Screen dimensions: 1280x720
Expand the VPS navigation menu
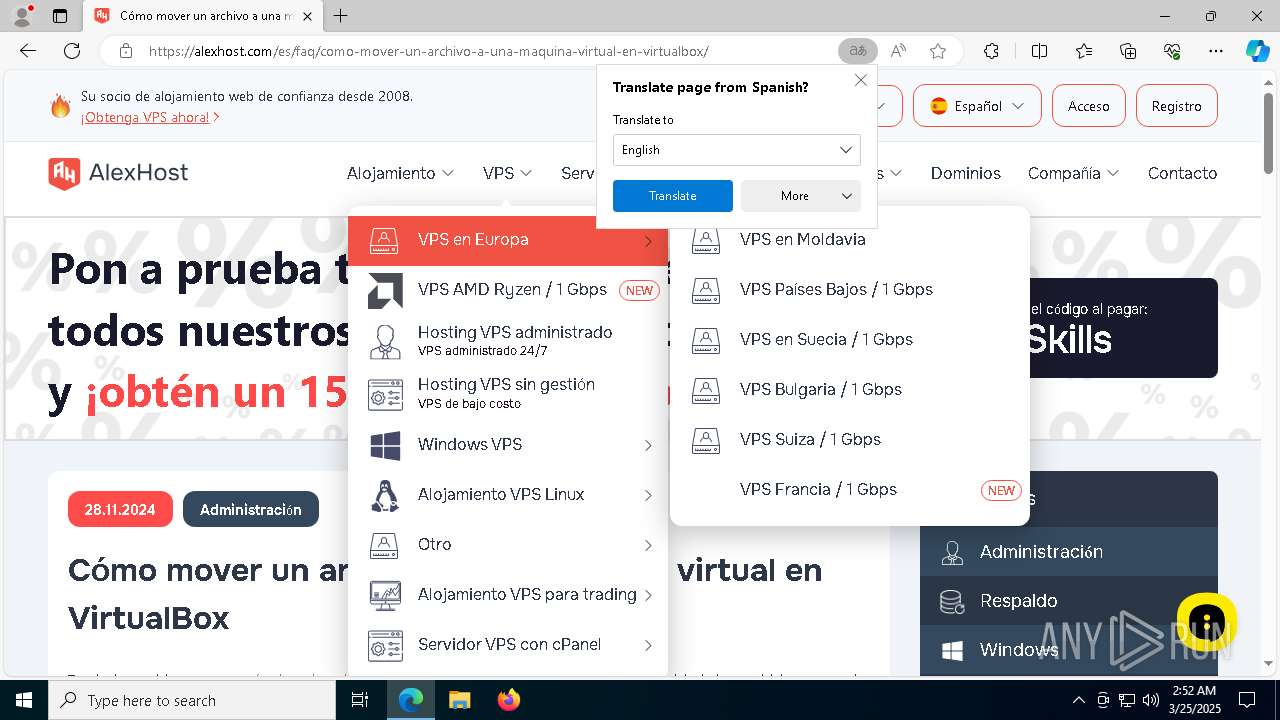pos(507,173)
